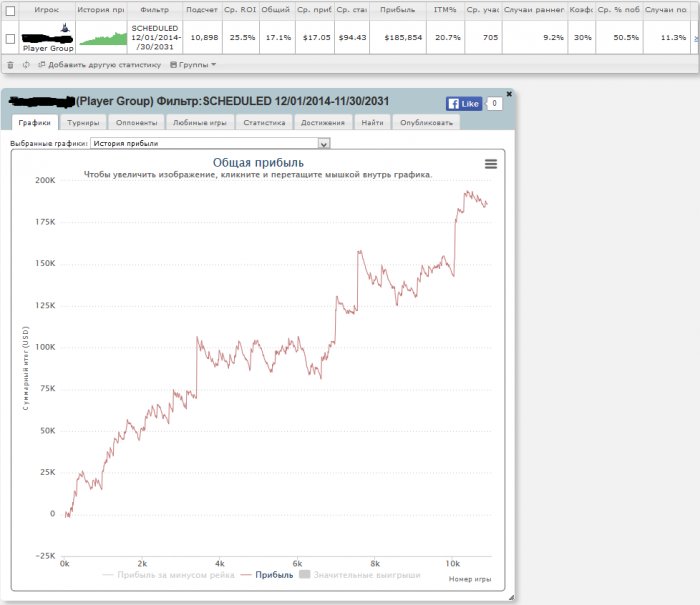The image size is (700, 605).
Task: Tick the Player Group row checkbox
Action: (x=10, y=38)
